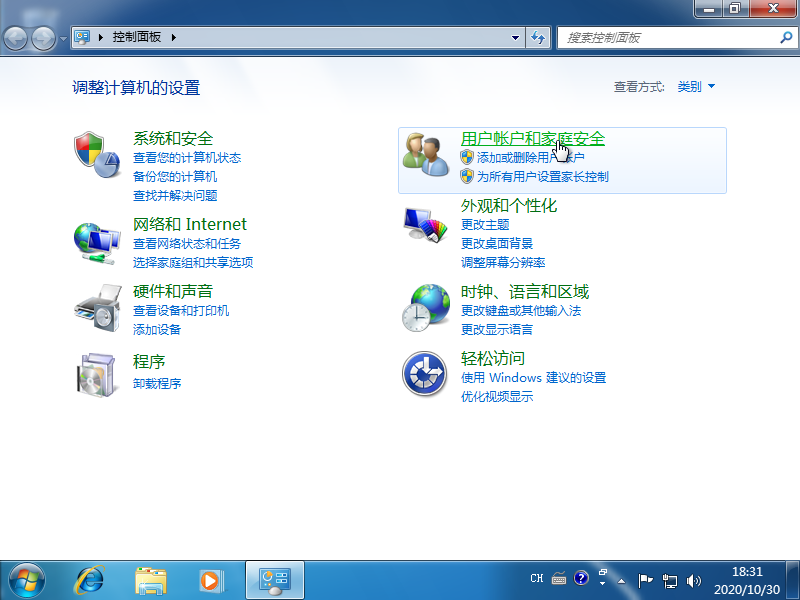Click the 用户帐户和家庭安全 icon

[x=425, y=155]
